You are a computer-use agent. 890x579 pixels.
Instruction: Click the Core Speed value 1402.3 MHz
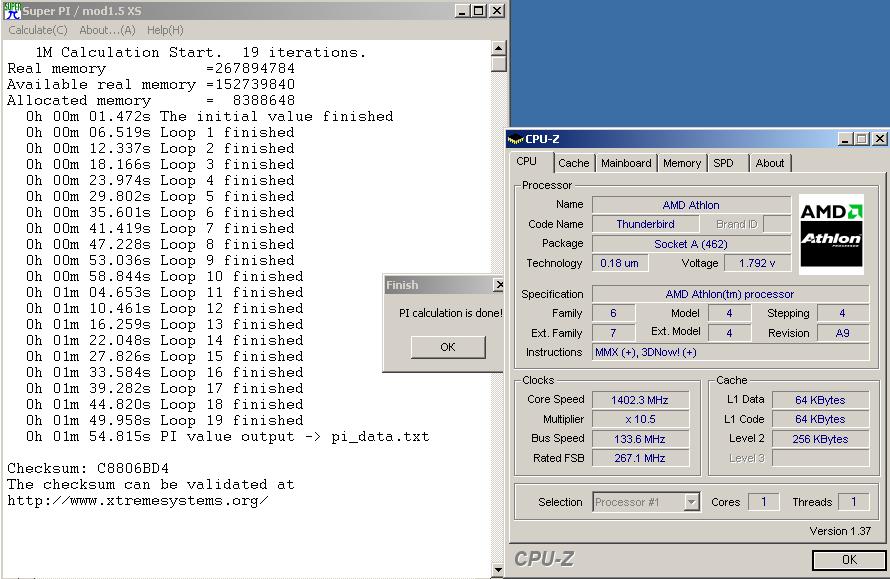pos(640,400)
